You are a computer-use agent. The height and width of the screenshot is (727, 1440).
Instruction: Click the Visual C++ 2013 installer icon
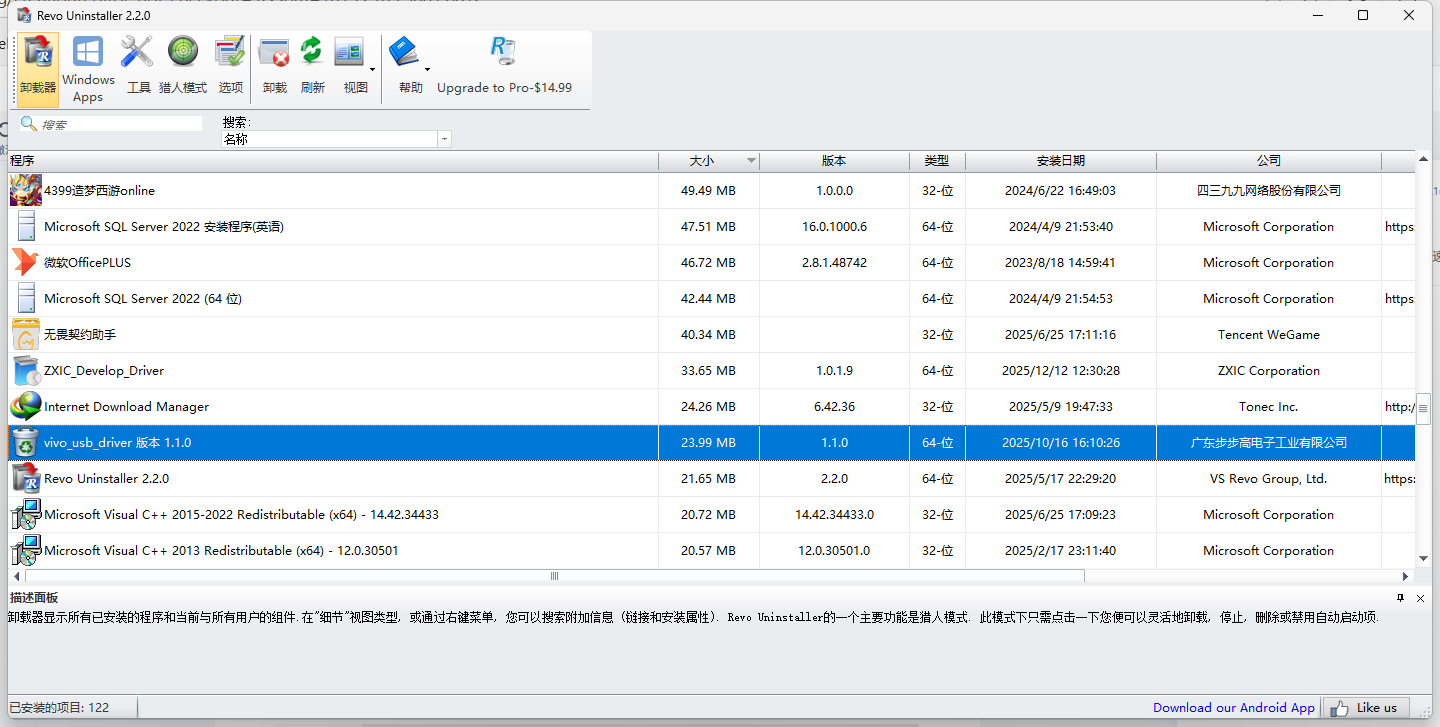point(26,550)
